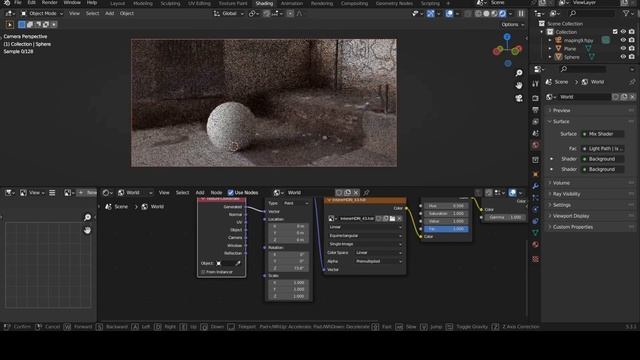Open the Global transform orientation dropdown
Viewport: 640px width, 360px height.
(x=229, y=13)
